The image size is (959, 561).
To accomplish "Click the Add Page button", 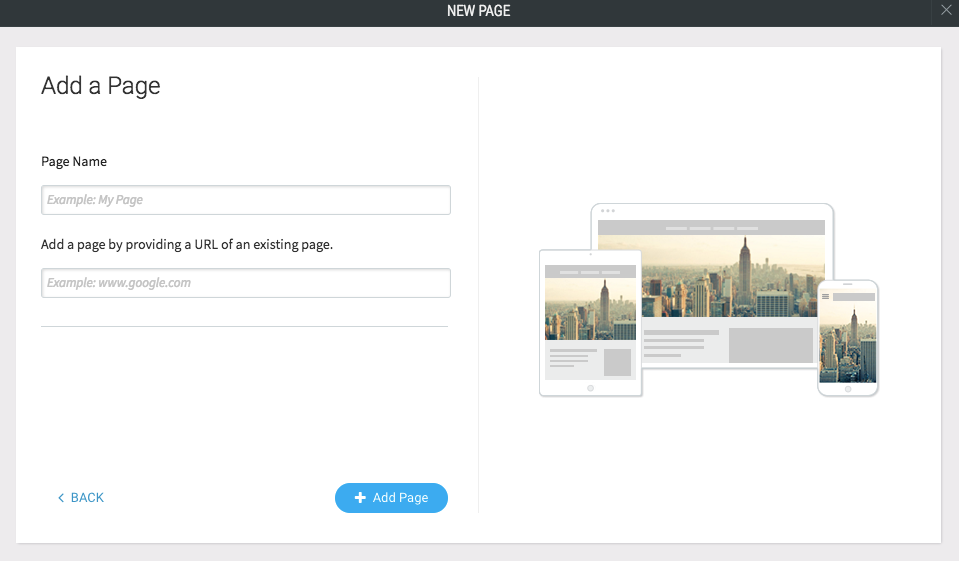I will point(391,498).
